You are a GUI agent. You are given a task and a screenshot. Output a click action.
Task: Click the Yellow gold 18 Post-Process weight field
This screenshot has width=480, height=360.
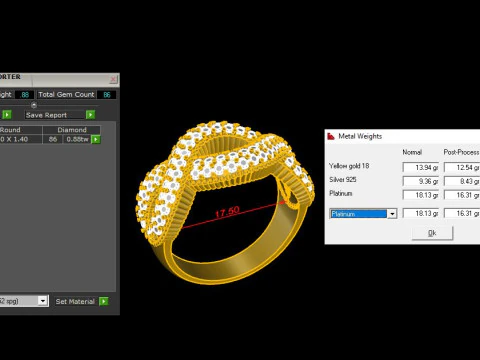point(462,167)
